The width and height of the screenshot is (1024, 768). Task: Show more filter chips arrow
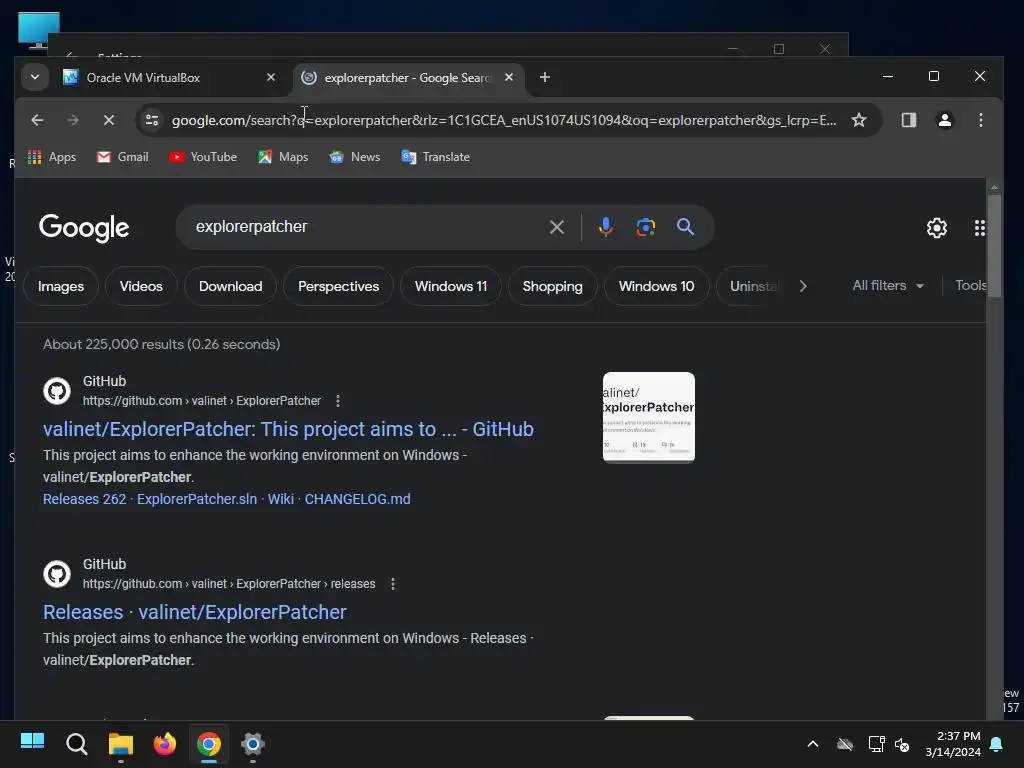point(803,286)
